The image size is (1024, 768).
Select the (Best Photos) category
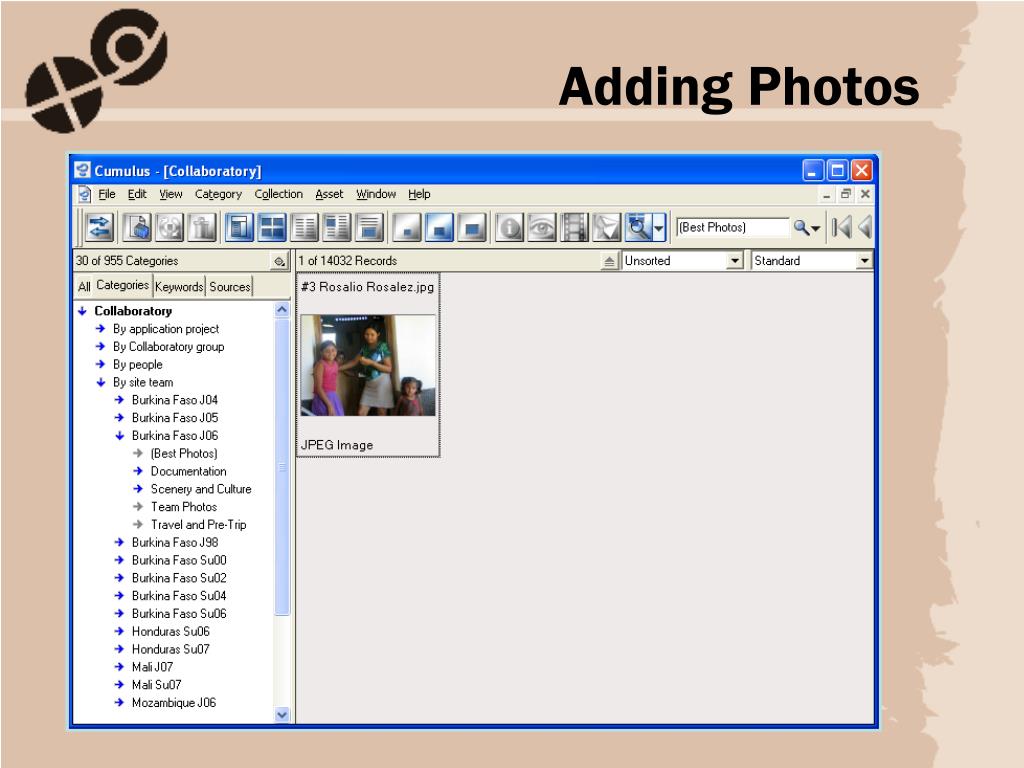tap(184, 453)
